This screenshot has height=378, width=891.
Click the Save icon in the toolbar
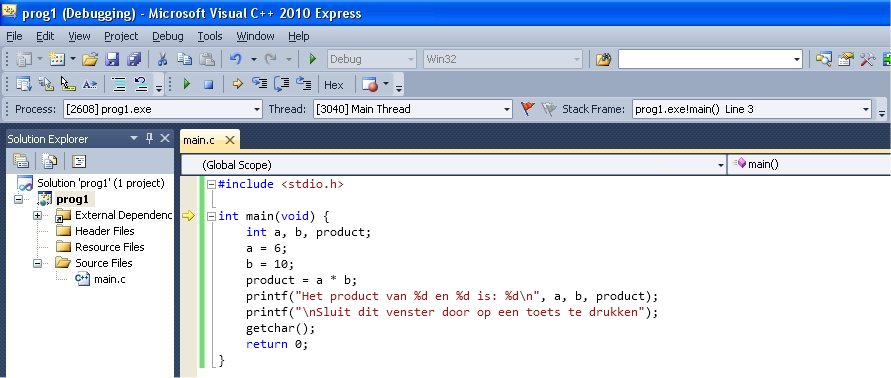pos(112,59)
